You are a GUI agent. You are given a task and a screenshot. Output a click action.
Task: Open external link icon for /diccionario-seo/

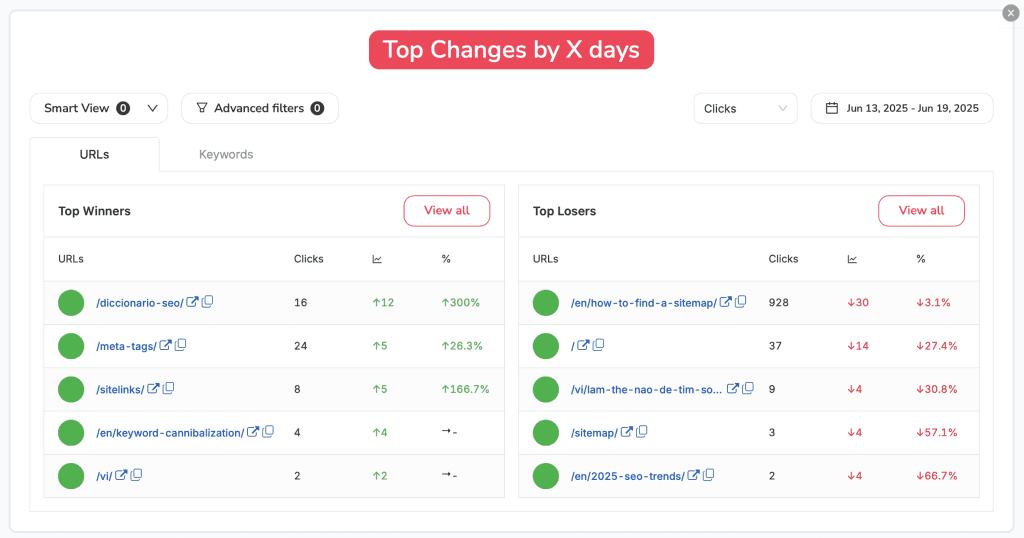pos(192,302)
